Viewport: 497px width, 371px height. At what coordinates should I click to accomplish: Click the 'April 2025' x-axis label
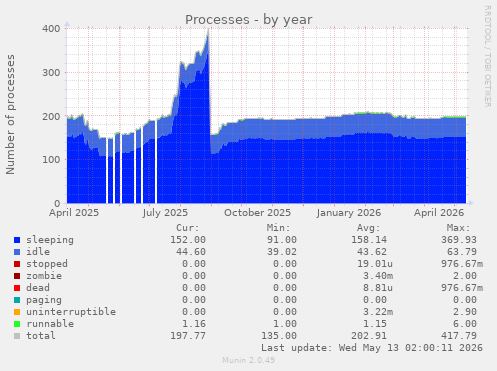[74, 213]
